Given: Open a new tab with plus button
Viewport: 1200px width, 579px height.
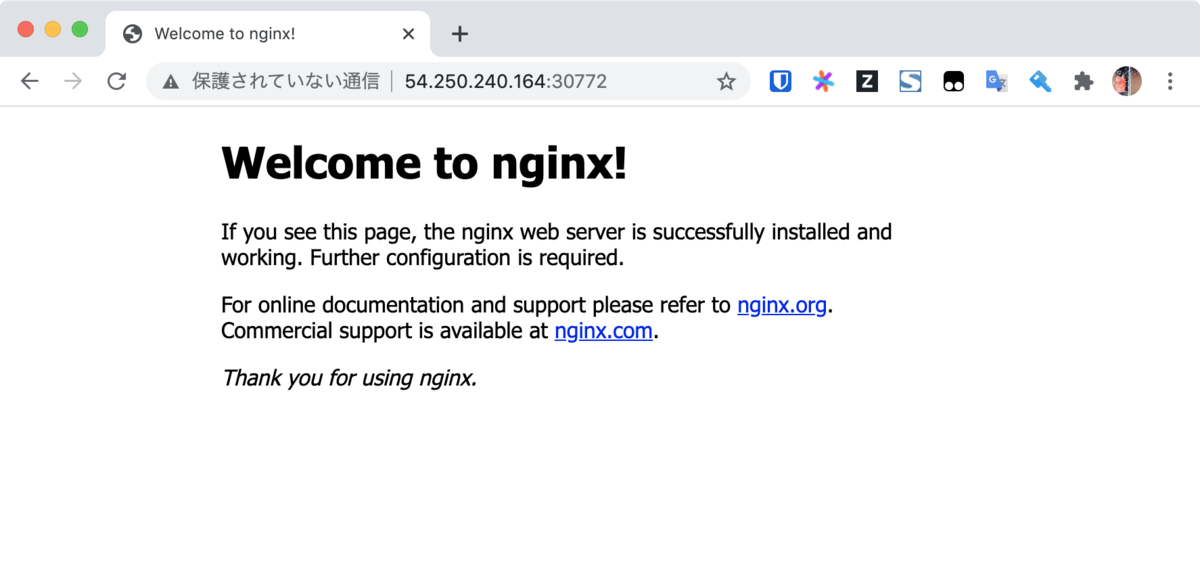Looking at the screenshot, I should [x=459, y=34].
